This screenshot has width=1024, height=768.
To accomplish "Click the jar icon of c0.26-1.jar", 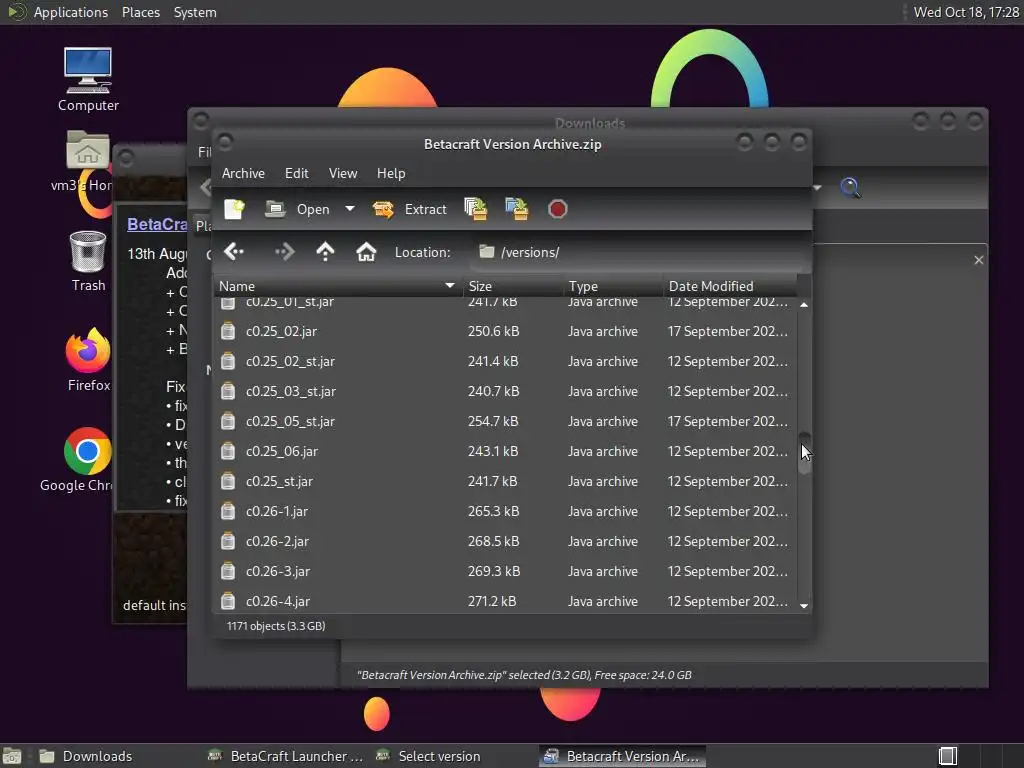I will [227, 511].
